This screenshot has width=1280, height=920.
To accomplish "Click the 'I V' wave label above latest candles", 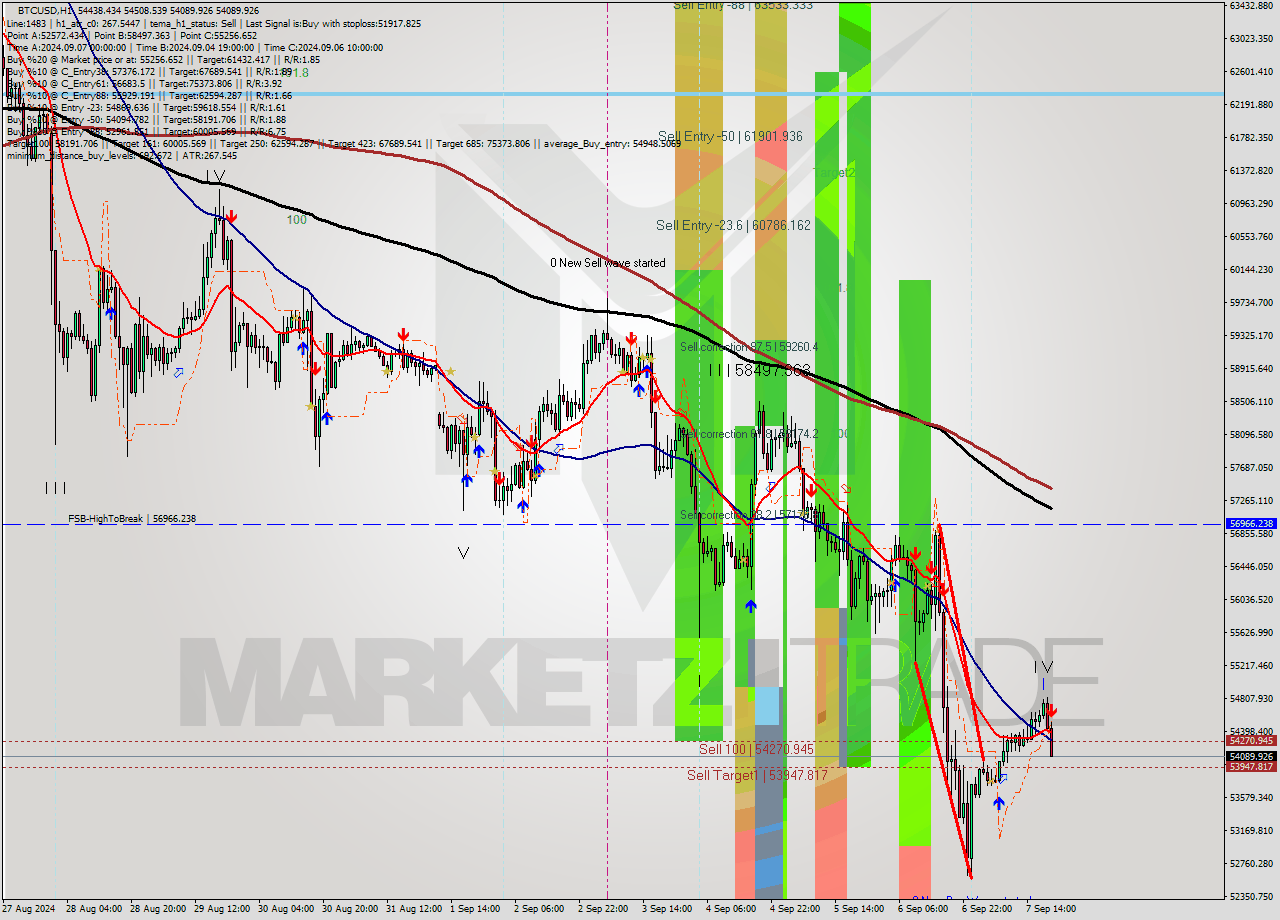I will coord(1043,667).
